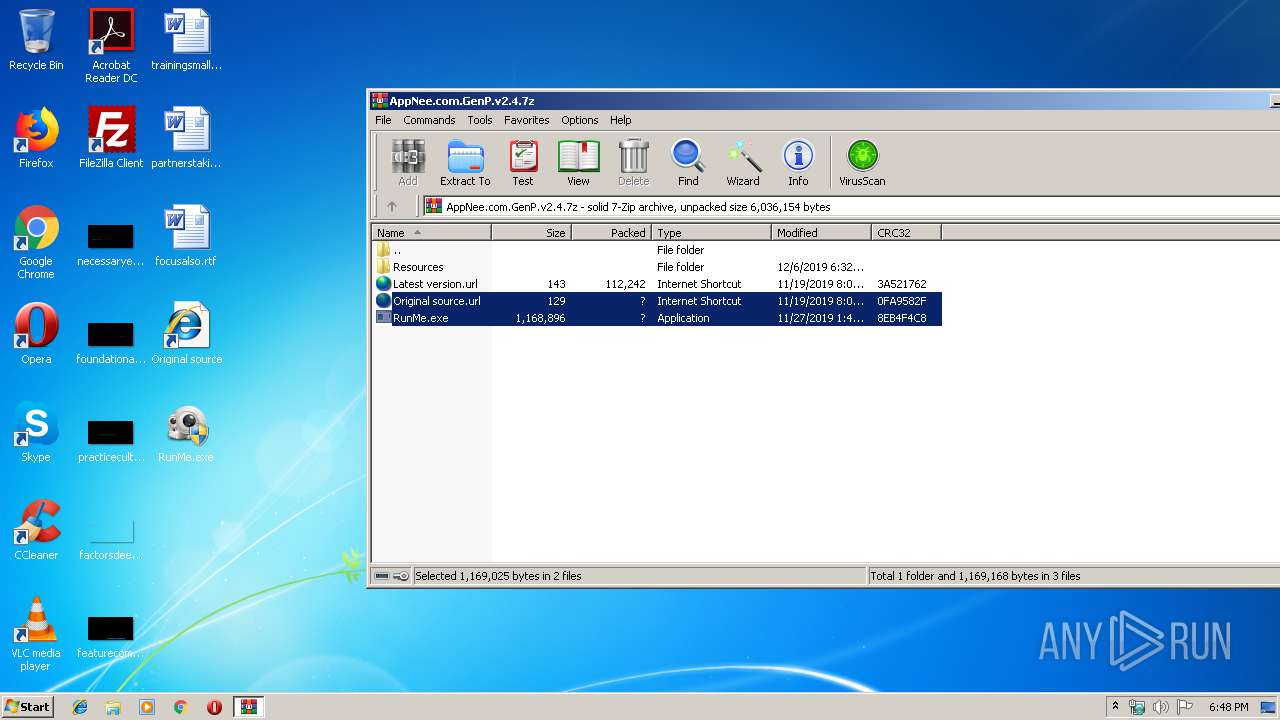Click the taskbar clock 6:48 PM
This screenshot has width=1280, height=720.
pos(1228,707)
